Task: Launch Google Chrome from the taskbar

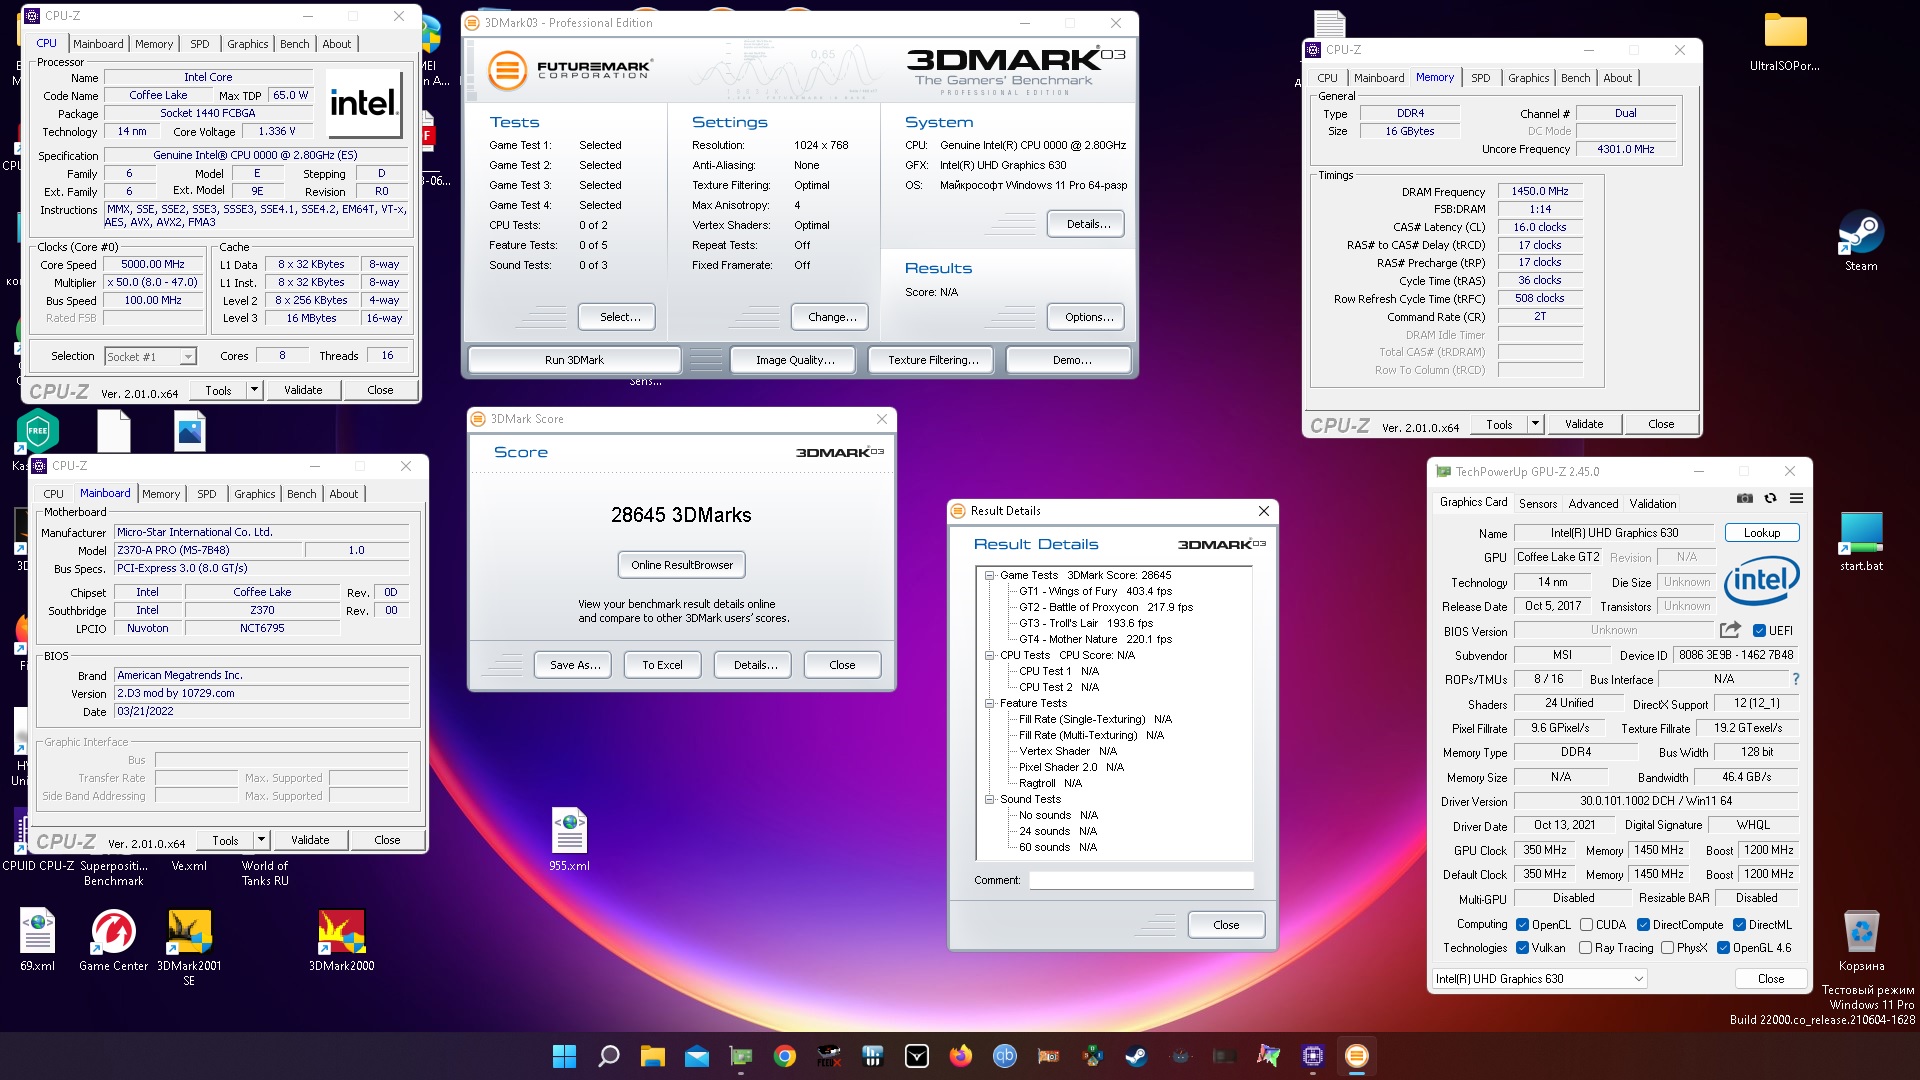Action: [x=784, y=1056]
